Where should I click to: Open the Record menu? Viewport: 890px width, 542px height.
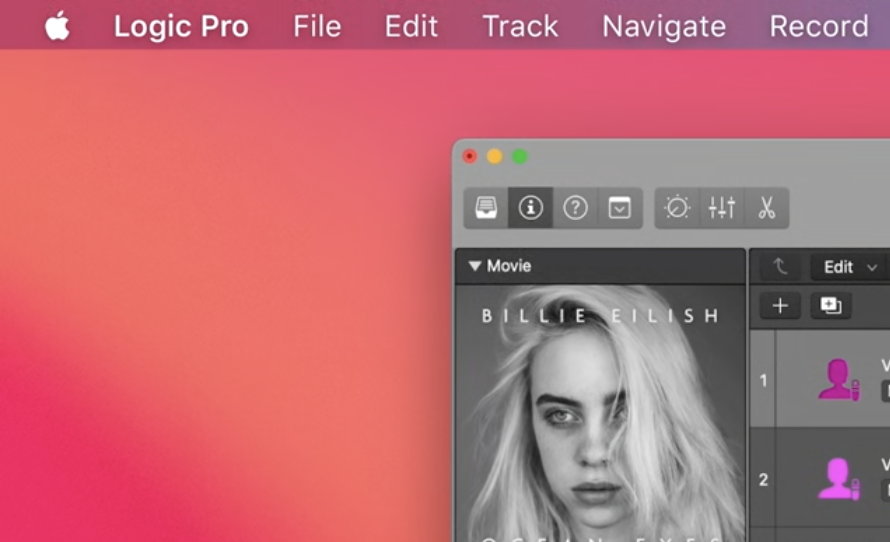pyautogui.click(x=818, y=26)
